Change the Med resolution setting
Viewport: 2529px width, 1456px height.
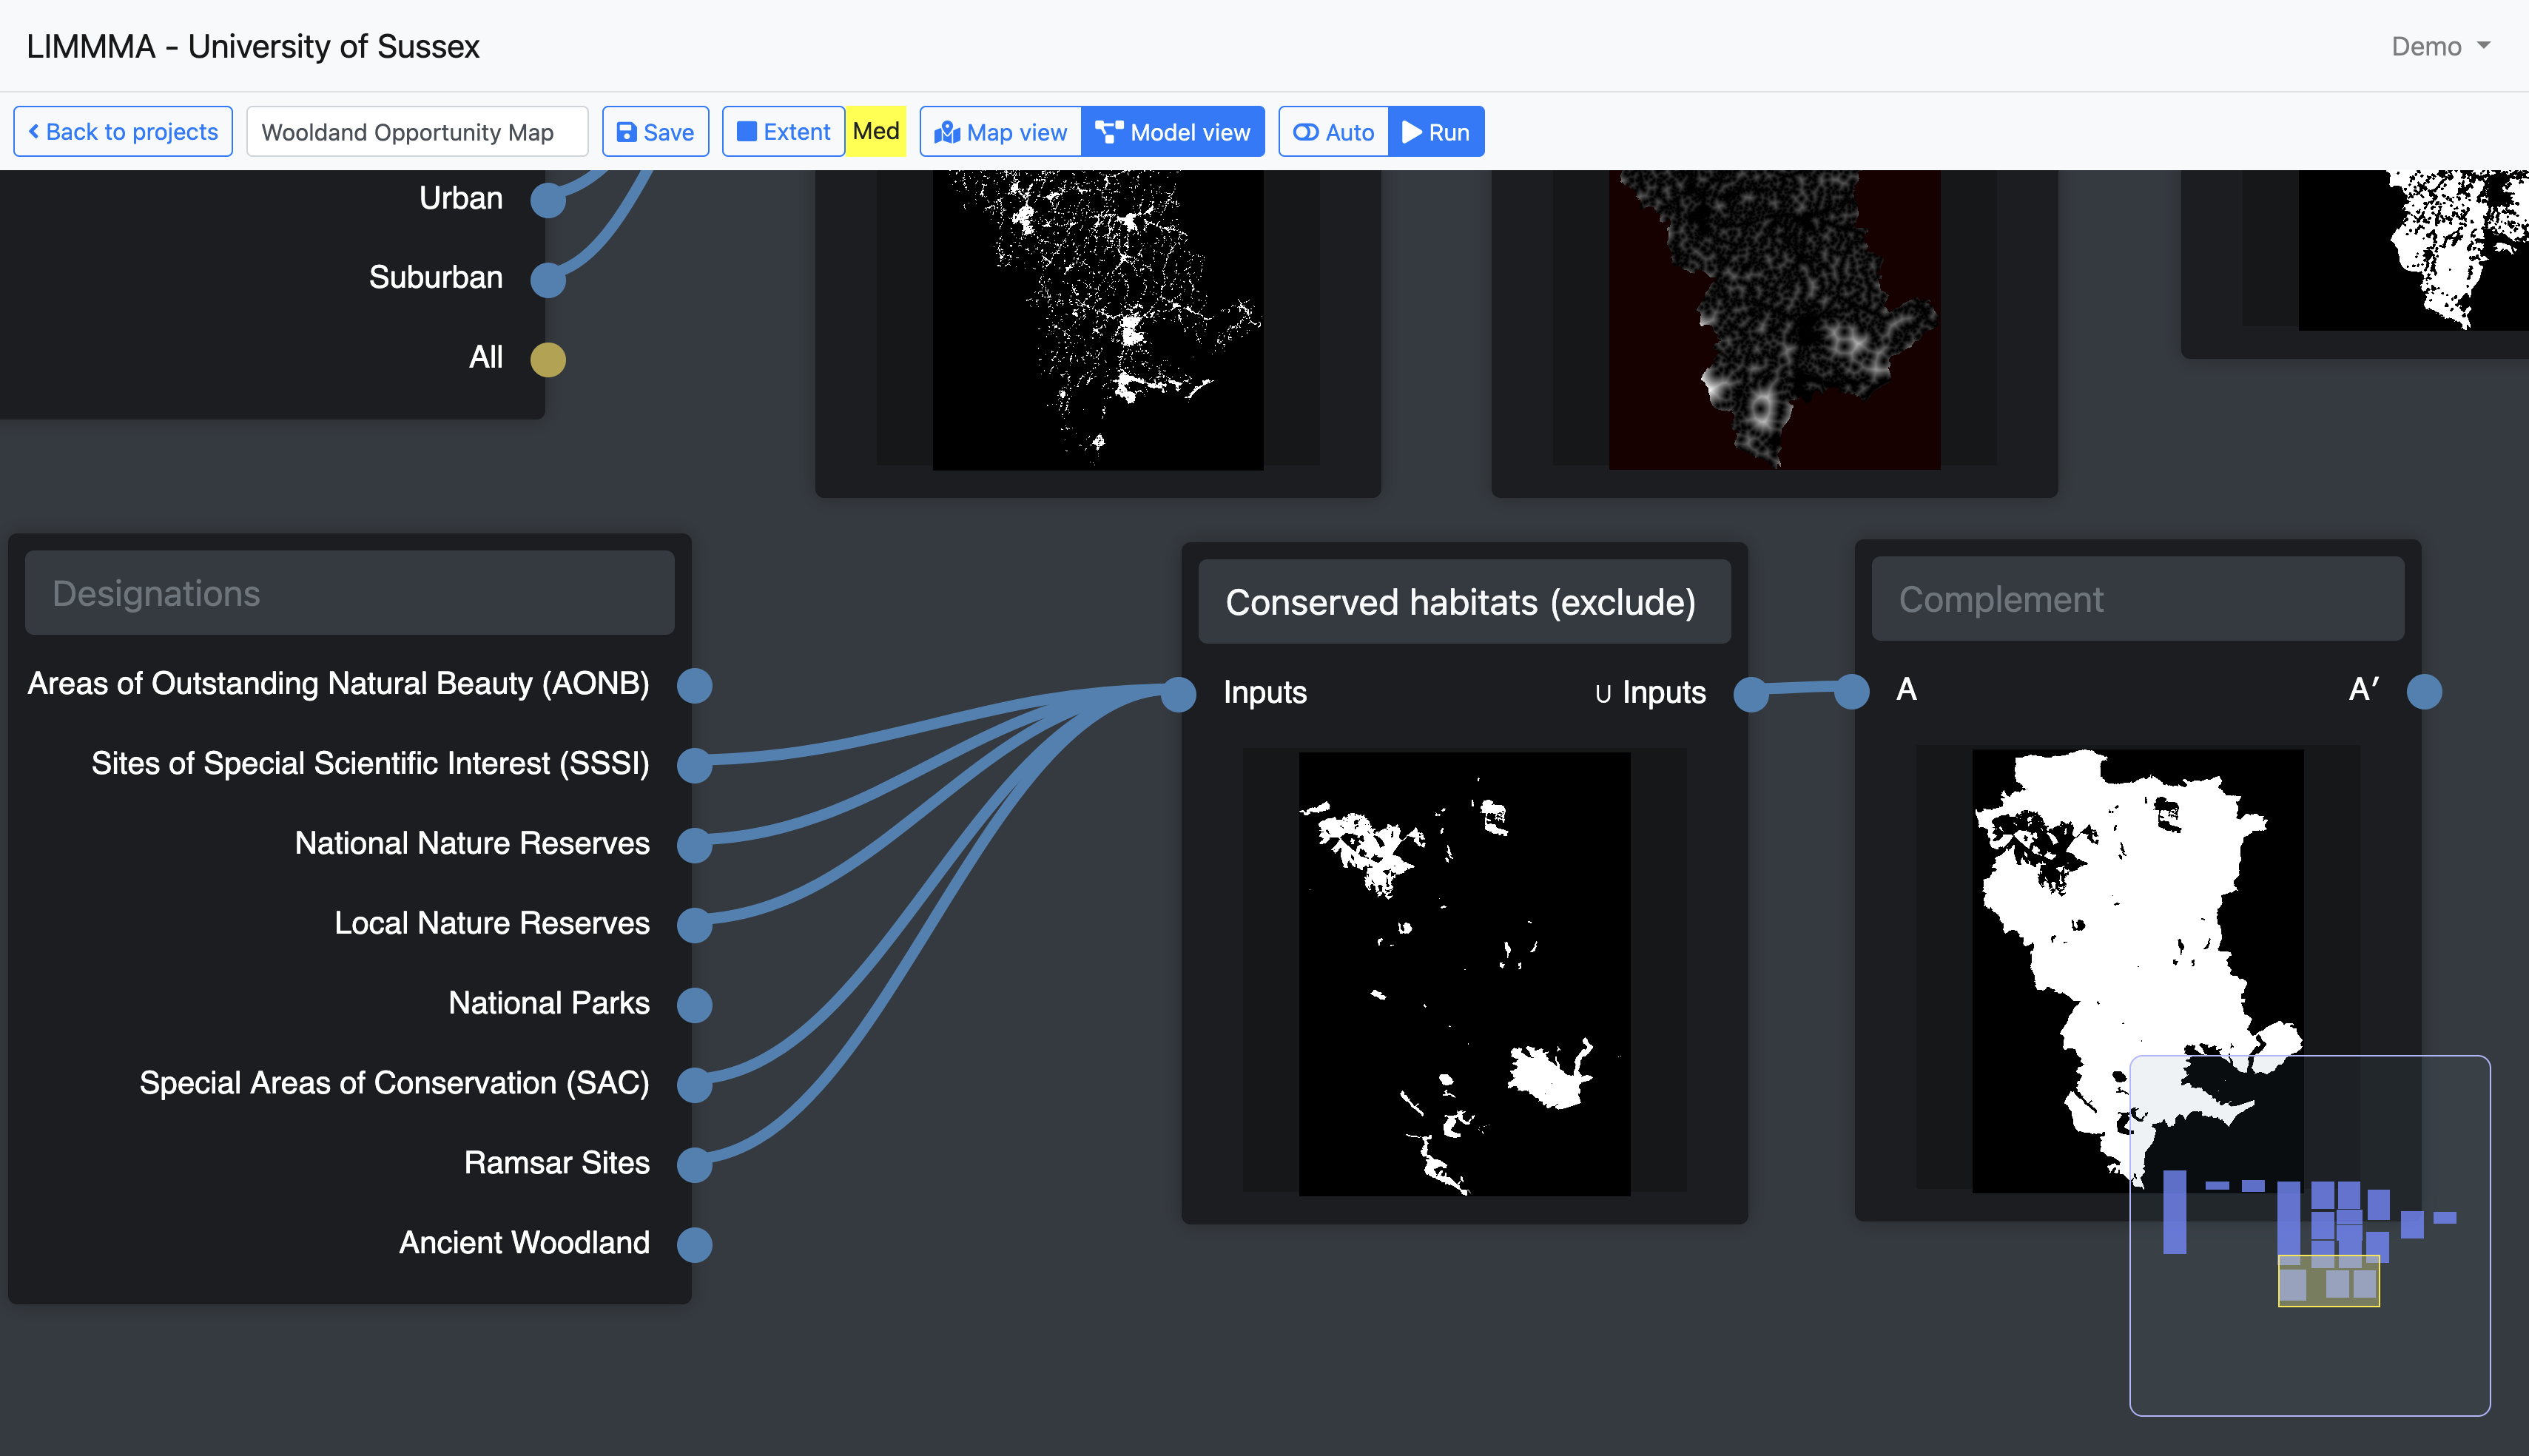tap(876, 132)
